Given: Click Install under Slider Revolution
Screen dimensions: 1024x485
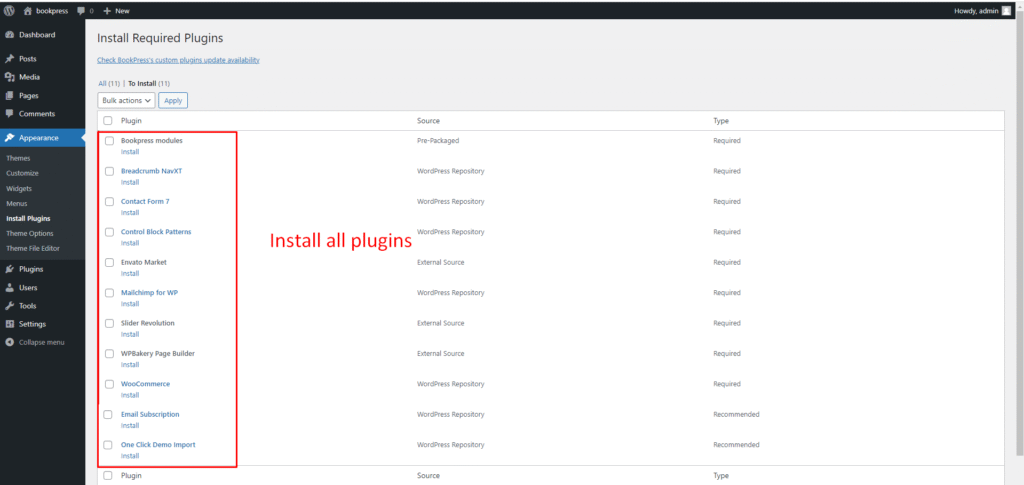Looking at the screenshot, I should coord(130,334).
